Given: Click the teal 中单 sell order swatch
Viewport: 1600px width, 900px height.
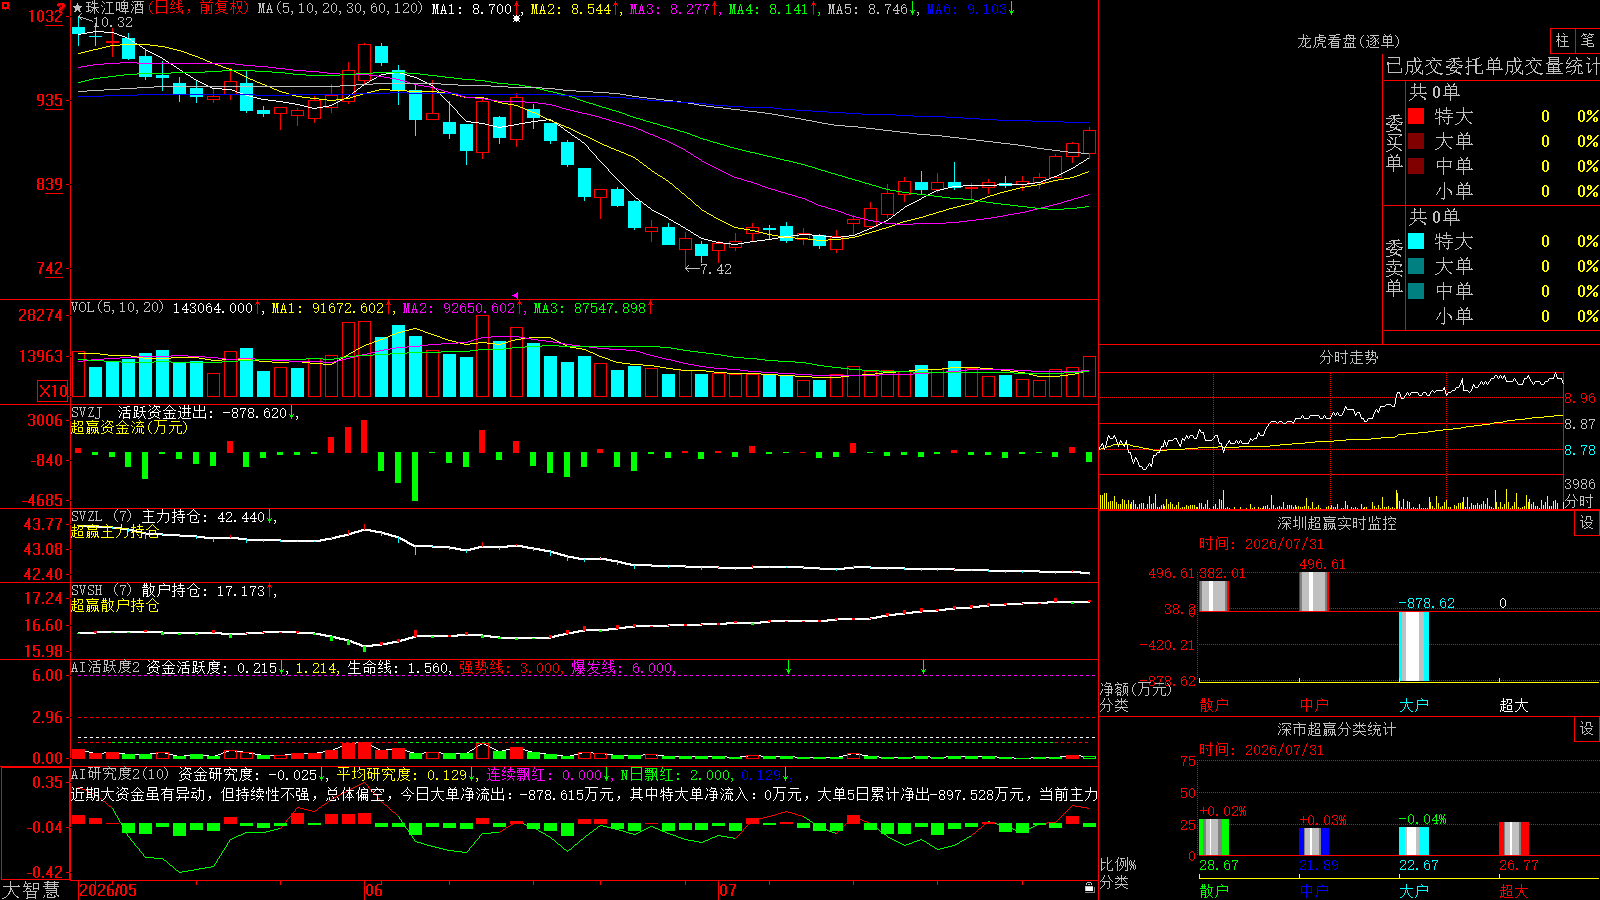Looking at the screenshot, I should tap(1416, 291).
